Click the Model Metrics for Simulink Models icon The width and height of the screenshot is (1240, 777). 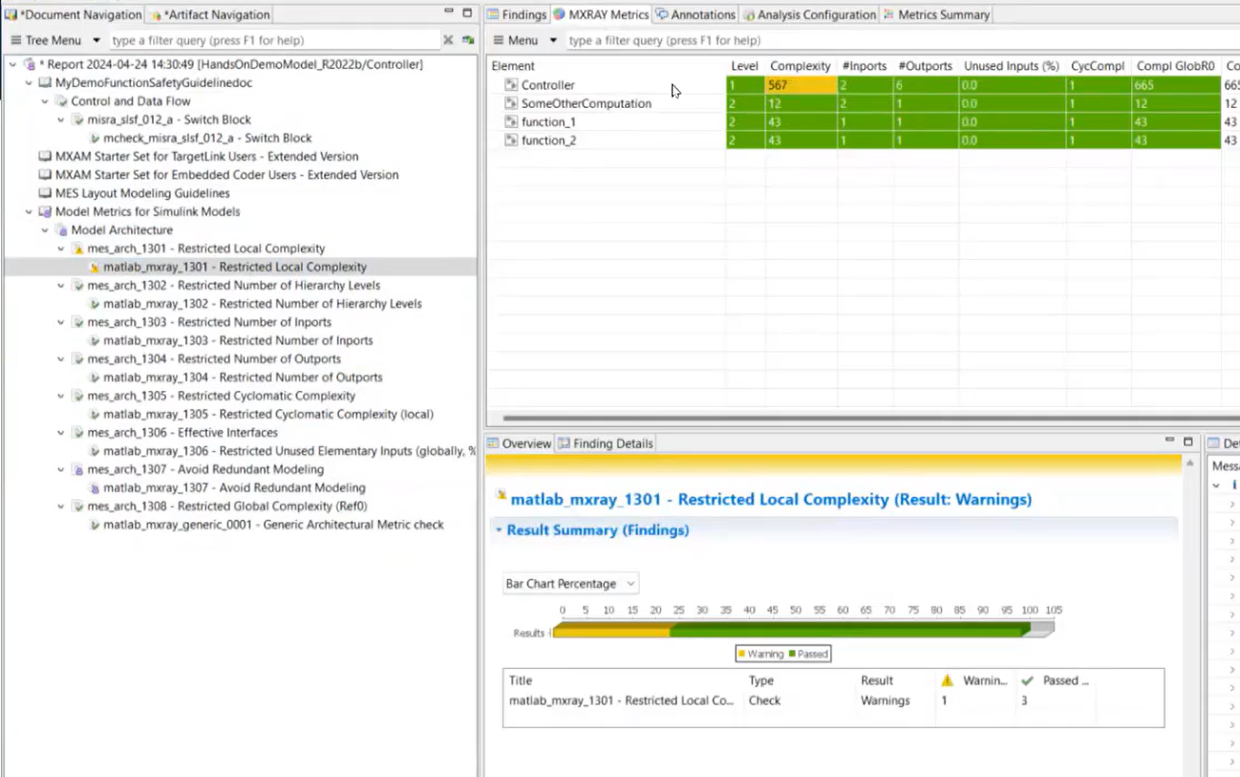[45, 212]
